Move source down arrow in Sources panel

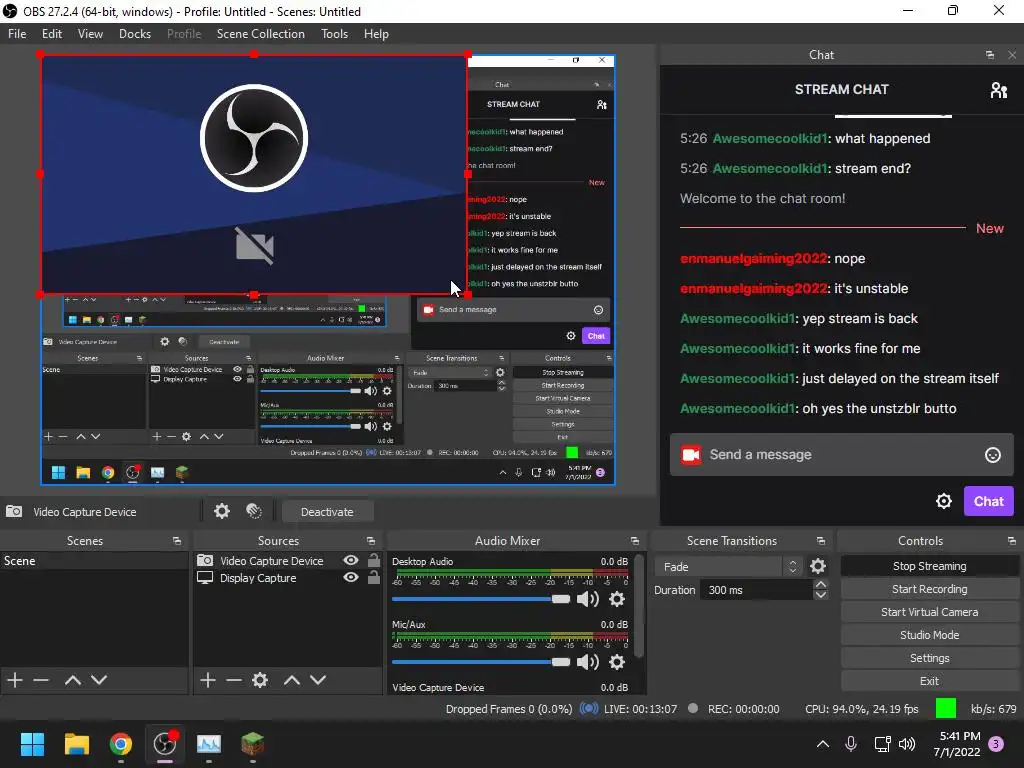tap(318, 680)
